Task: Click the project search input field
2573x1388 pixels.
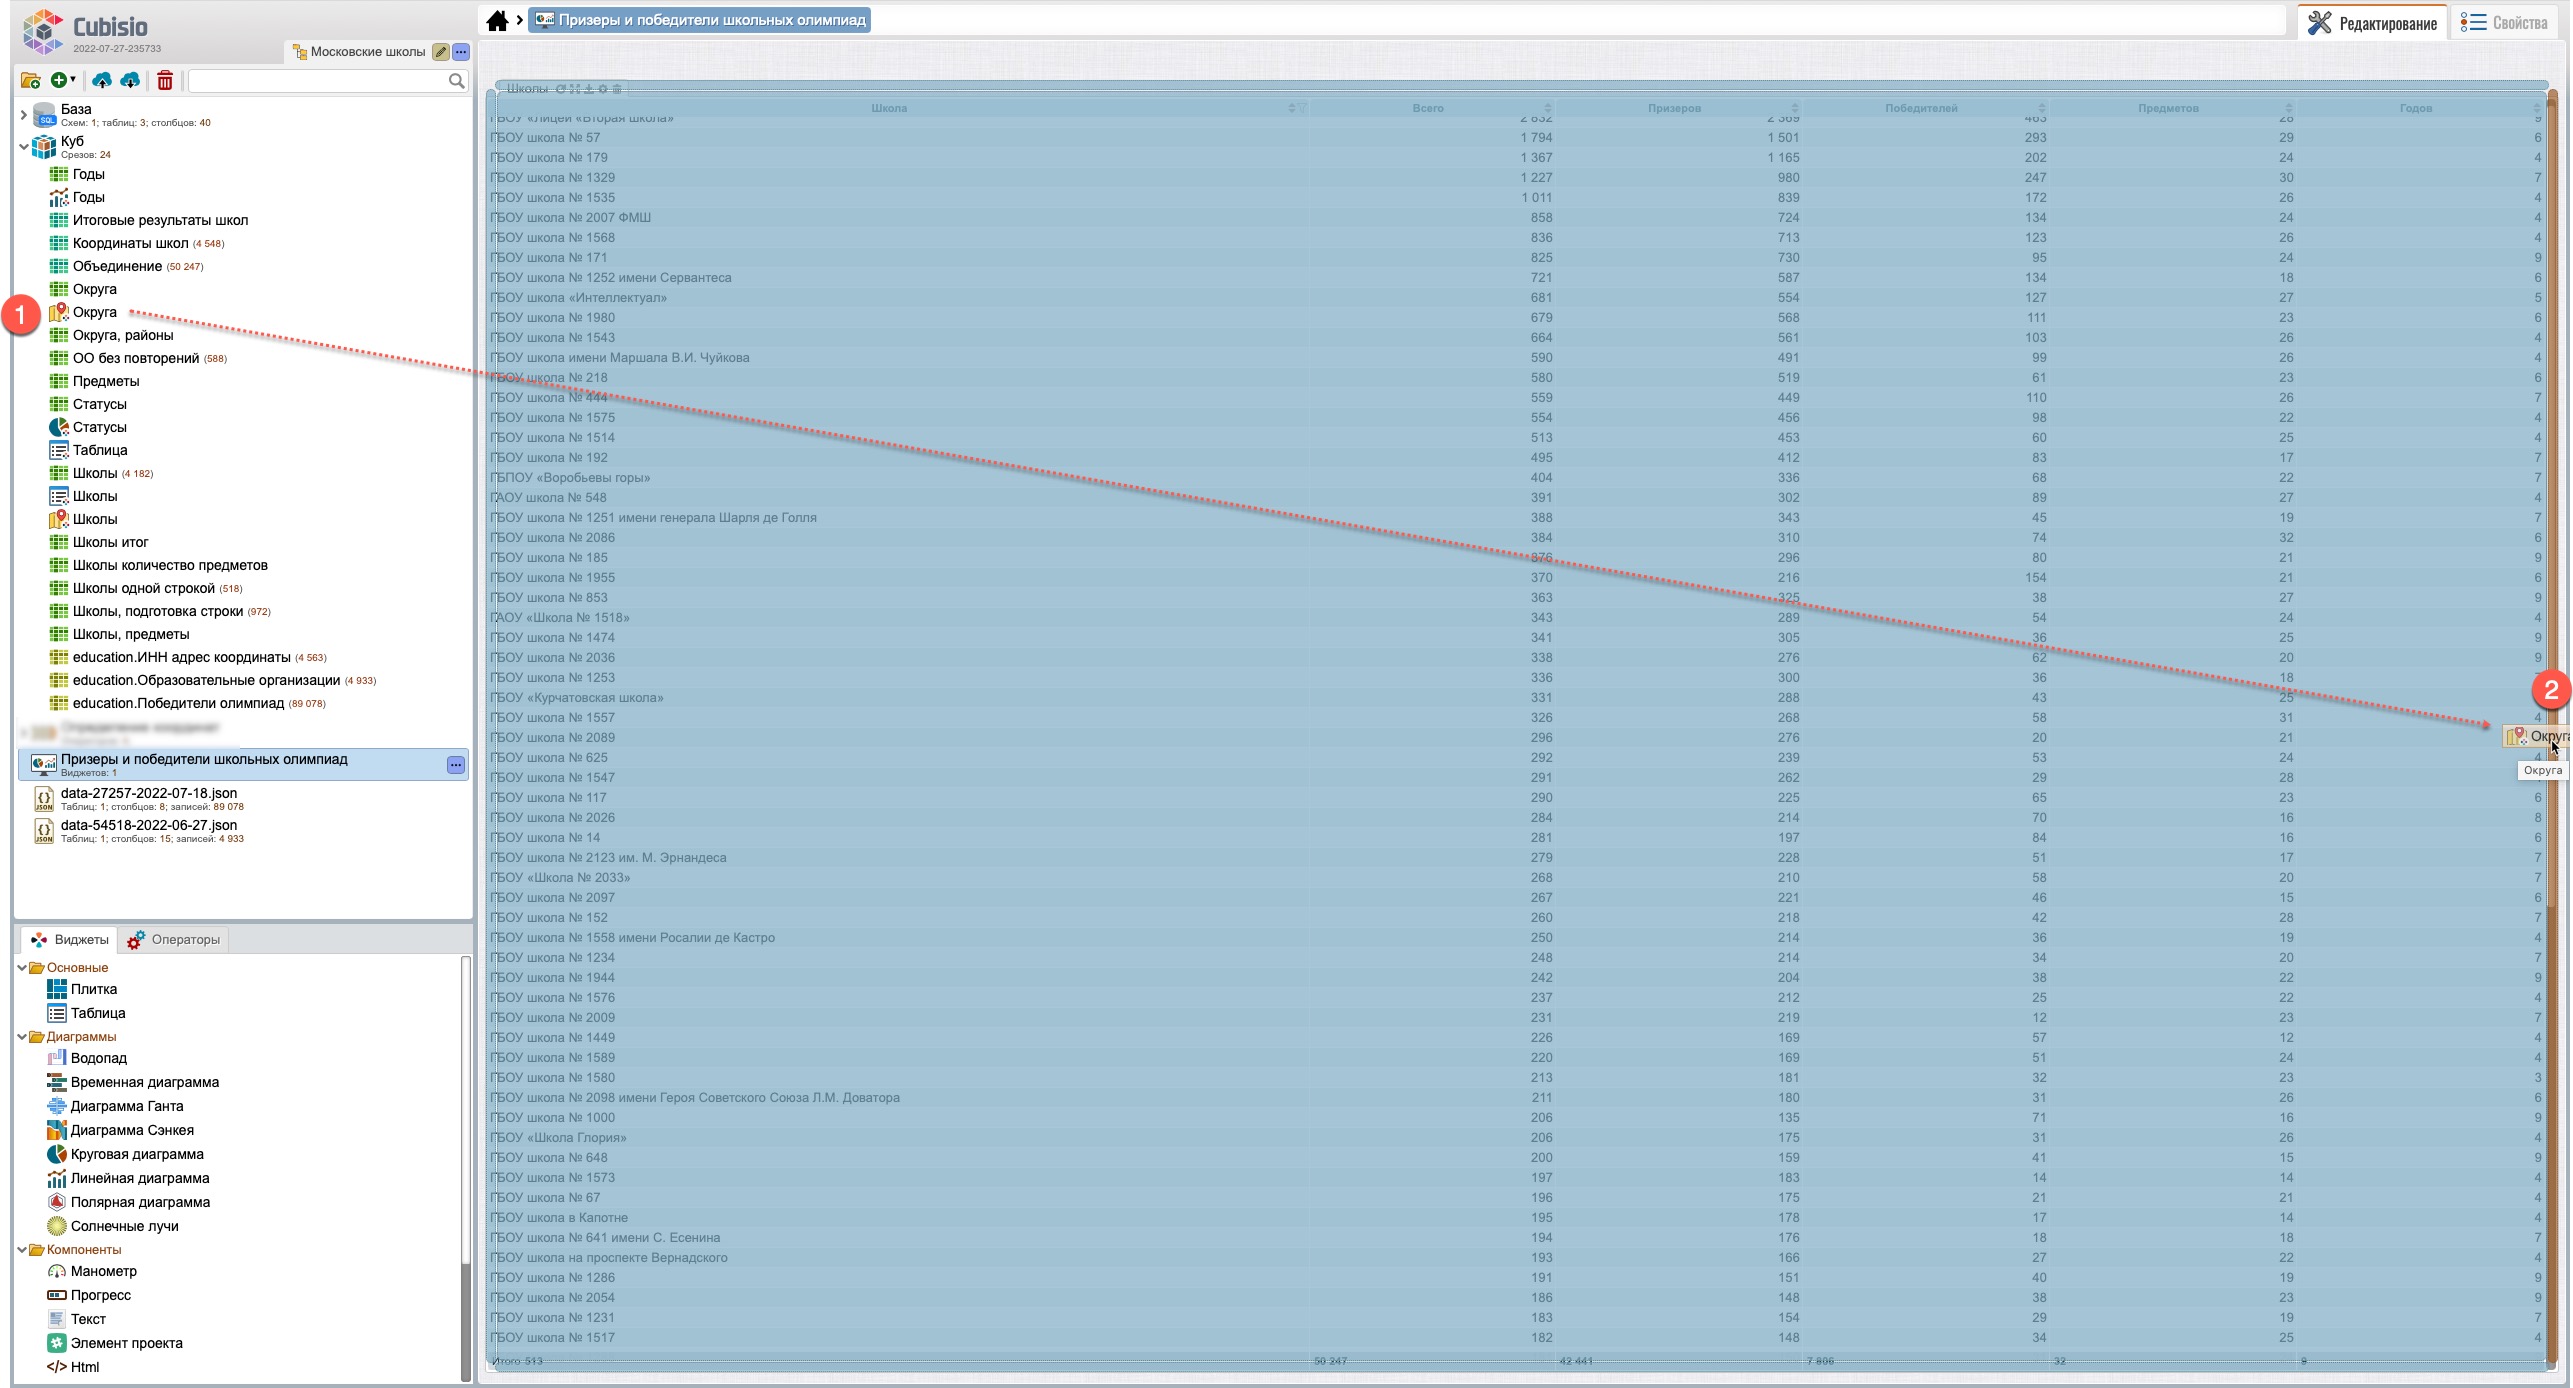Action: (318, 81)
